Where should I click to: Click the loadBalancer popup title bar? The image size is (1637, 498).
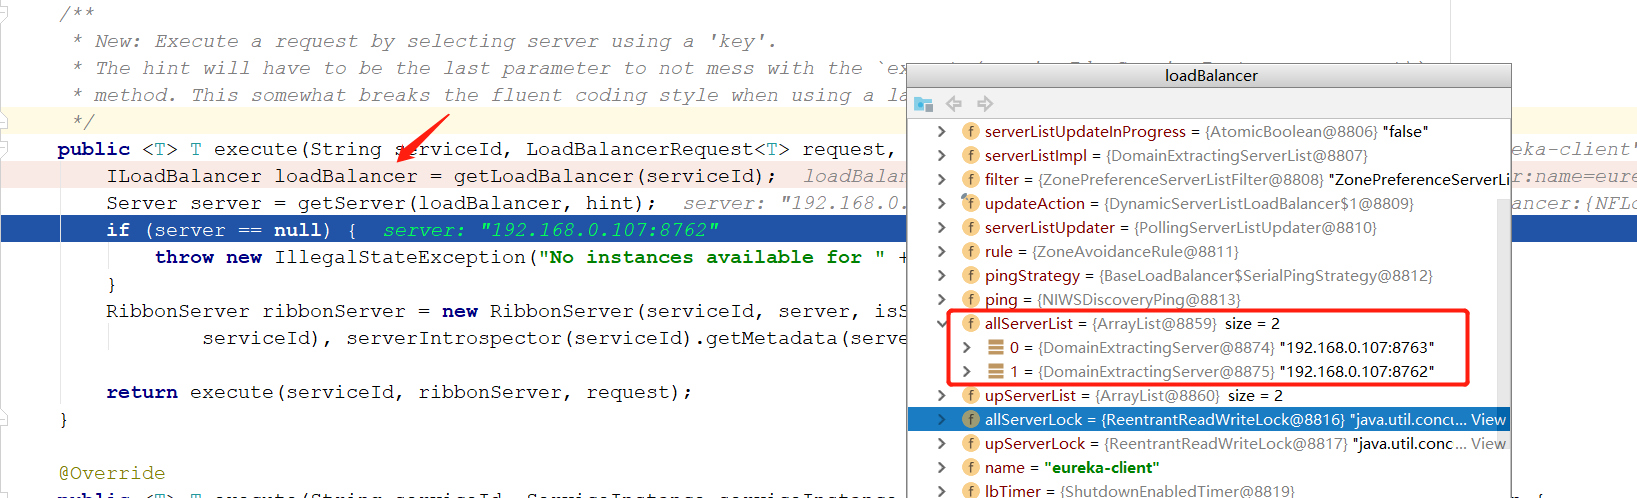coord(1210,76)
